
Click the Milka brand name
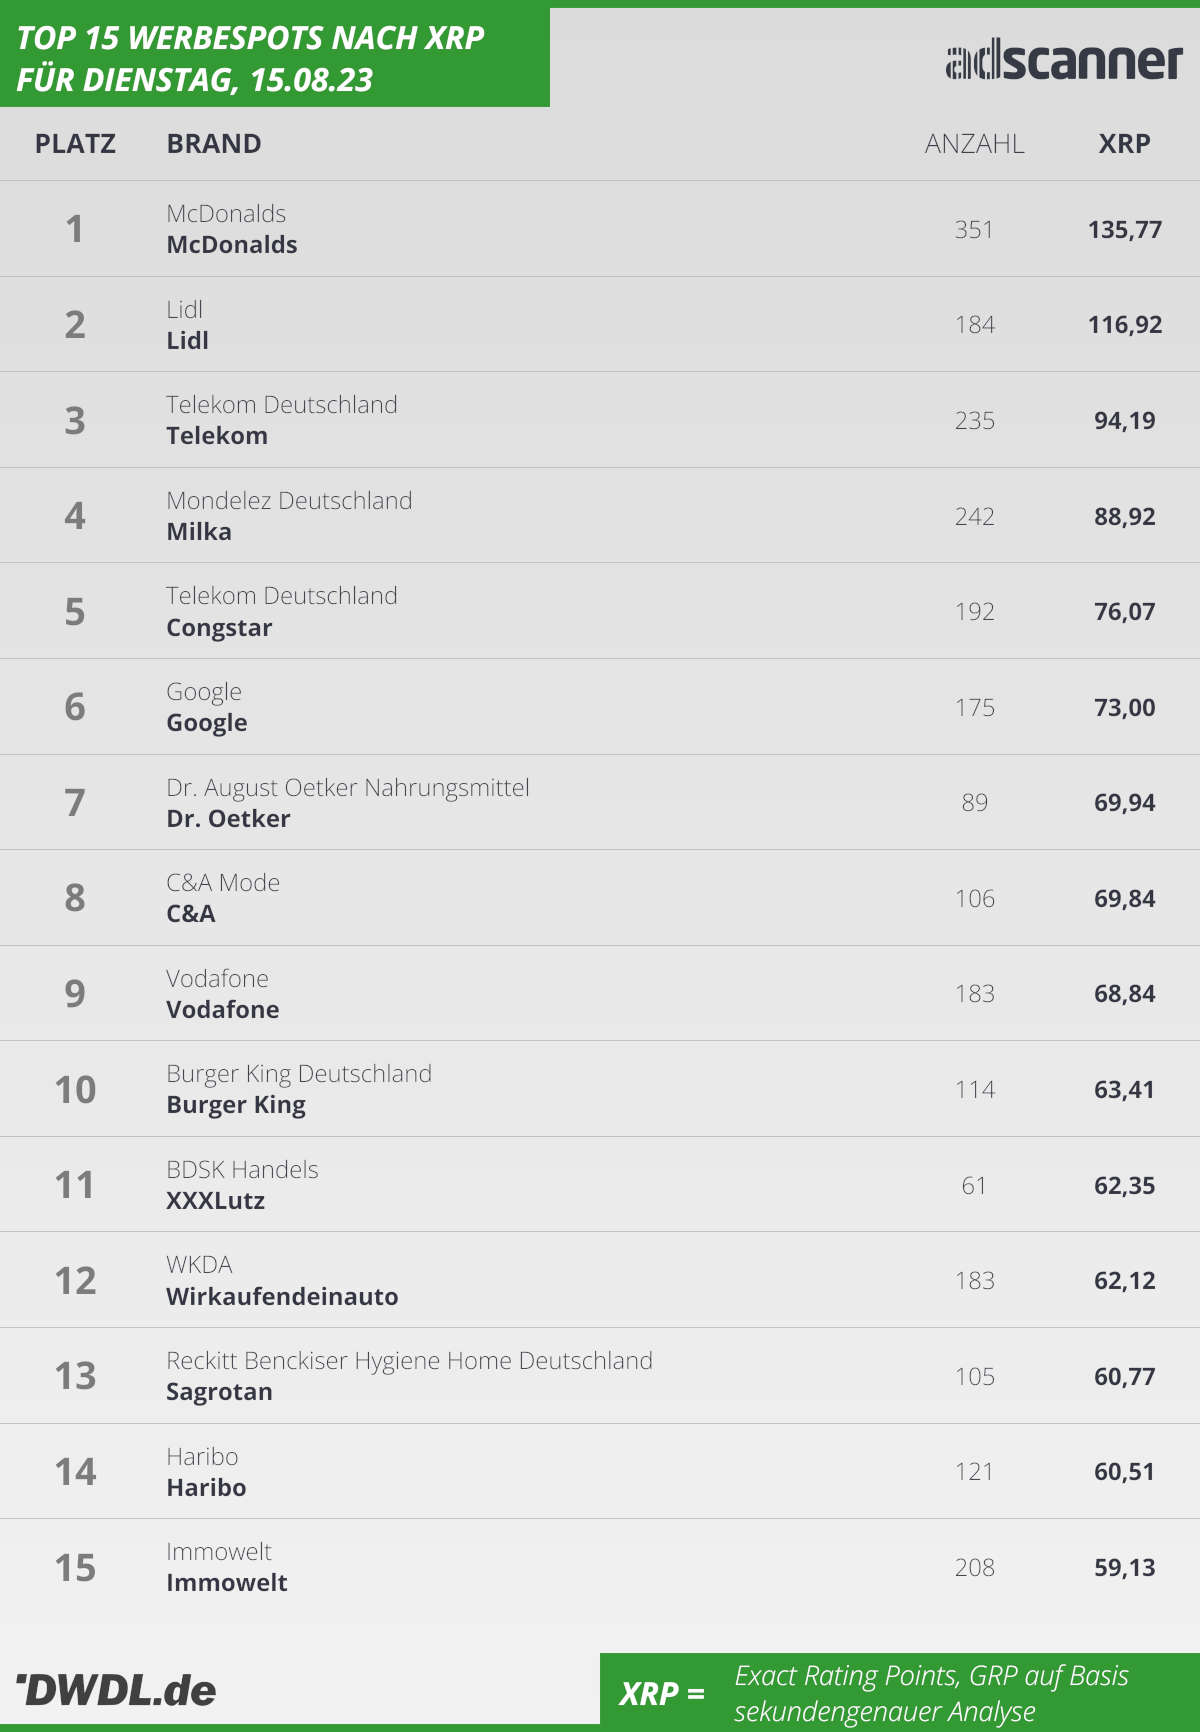(199, 532)
